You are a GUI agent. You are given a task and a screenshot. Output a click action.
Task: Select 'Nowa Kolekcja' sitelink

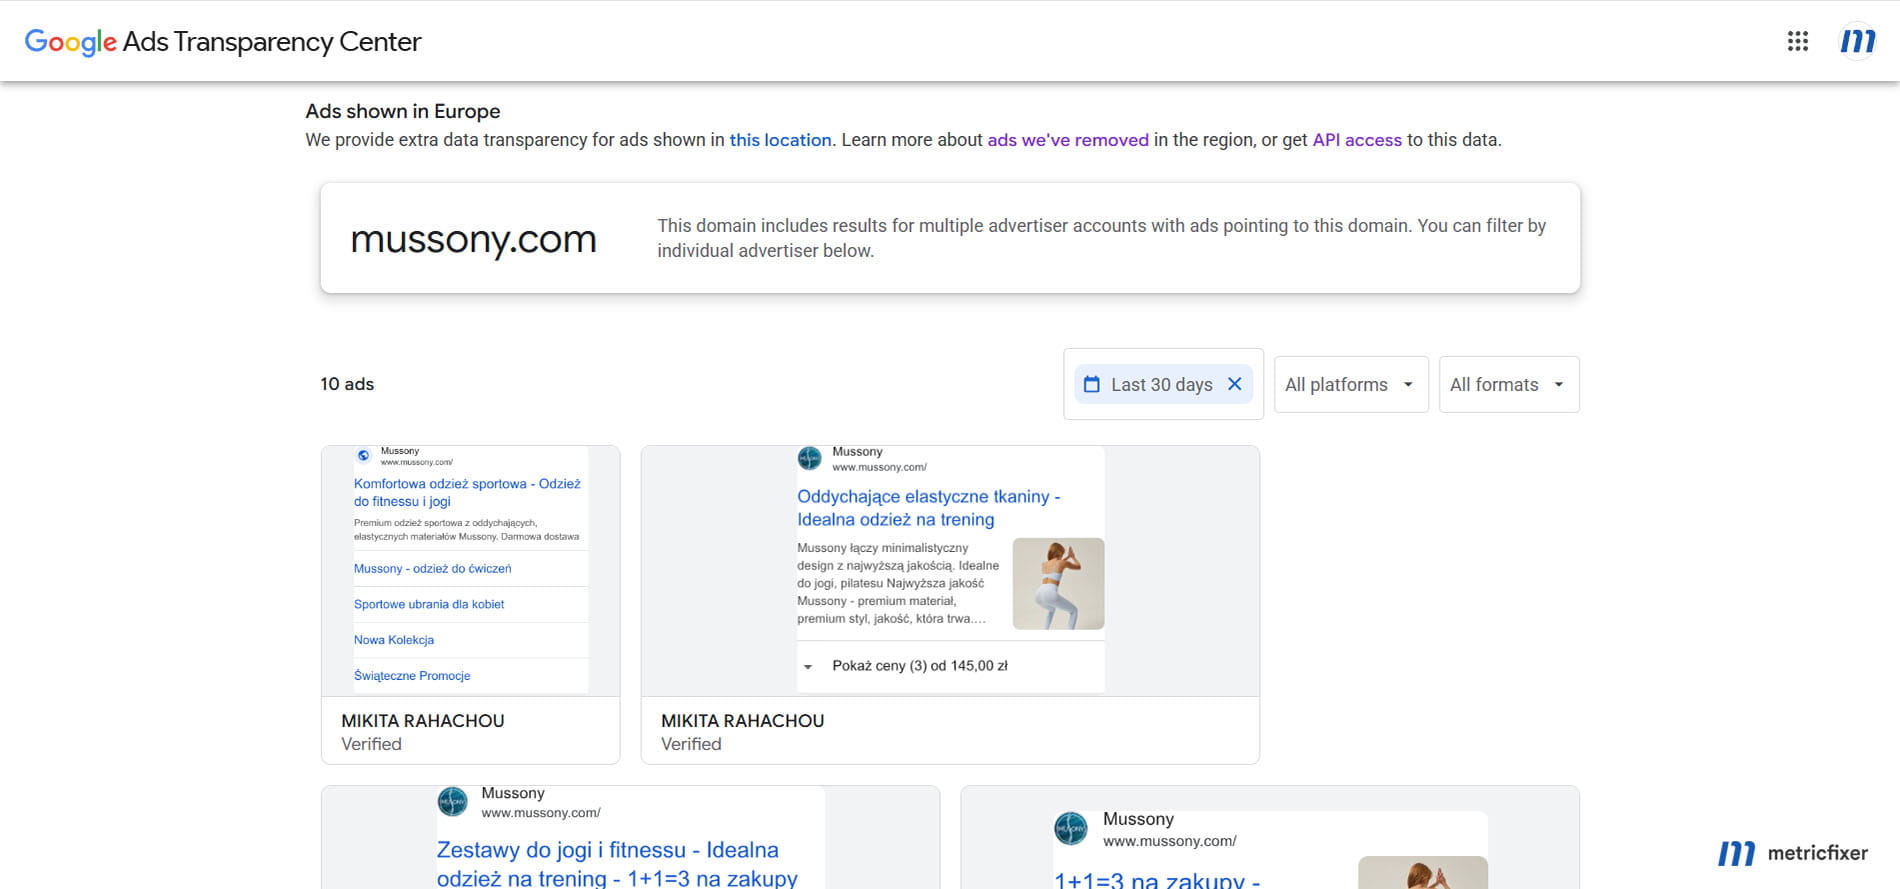(x=394, y=640)
